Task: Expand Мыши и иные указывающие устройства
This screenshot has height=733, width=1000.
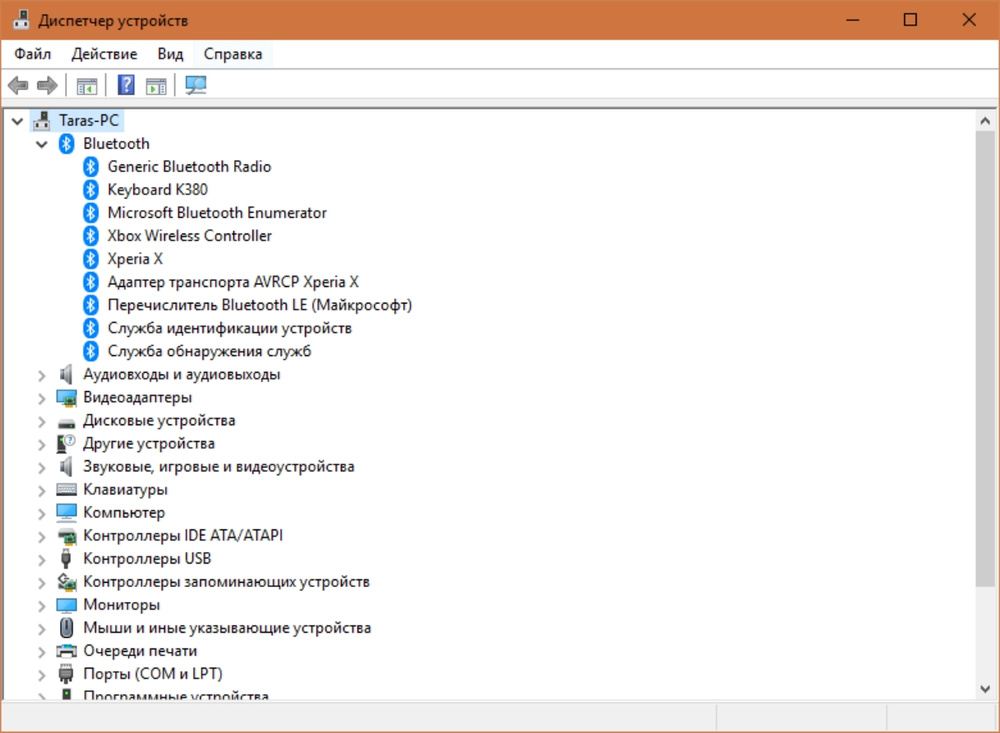Action: pyautogui.click(x=42, y=628)
